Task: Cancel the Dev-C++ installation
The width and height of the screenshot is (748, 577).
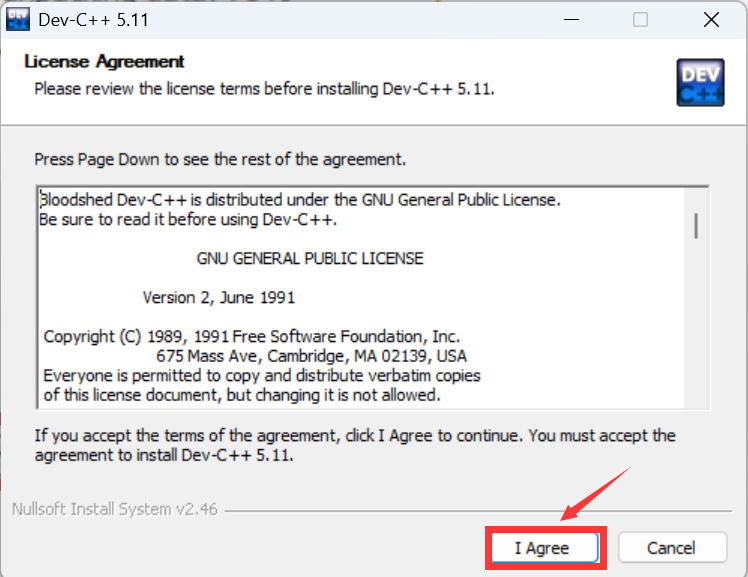Action: point(672,548)
